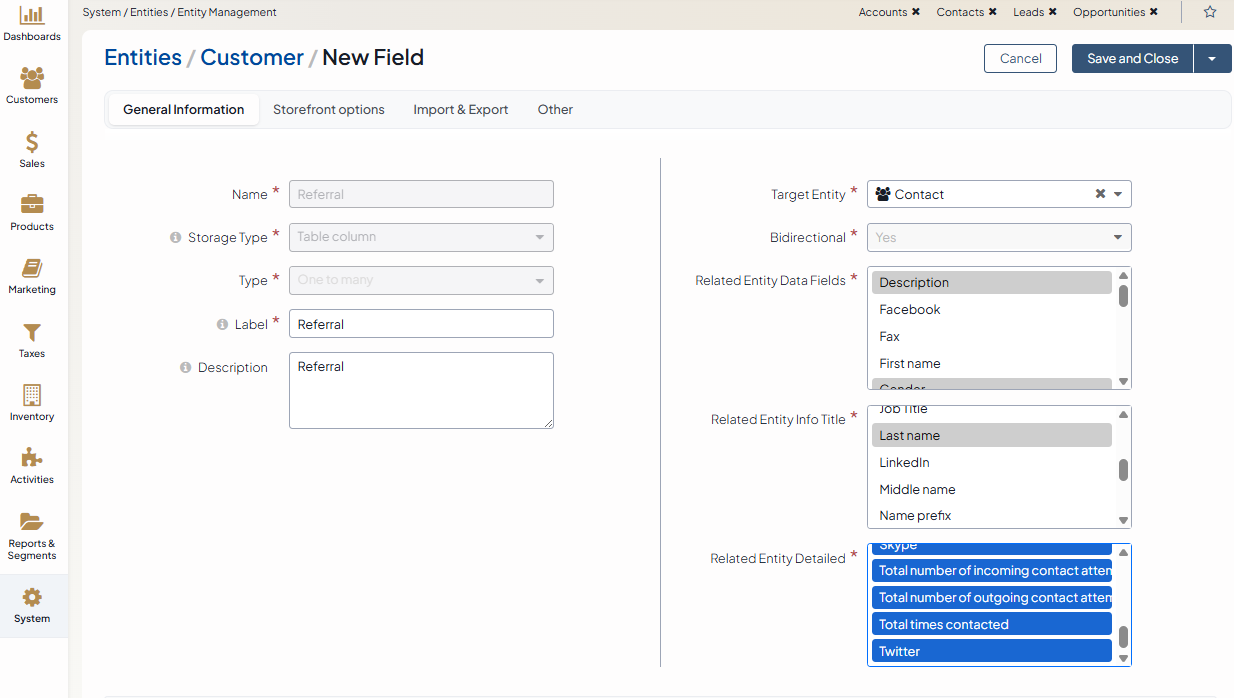Expand the Target Entity dropdown
The height and width of the screenshot is (698, 1234).
[1118, 194]
